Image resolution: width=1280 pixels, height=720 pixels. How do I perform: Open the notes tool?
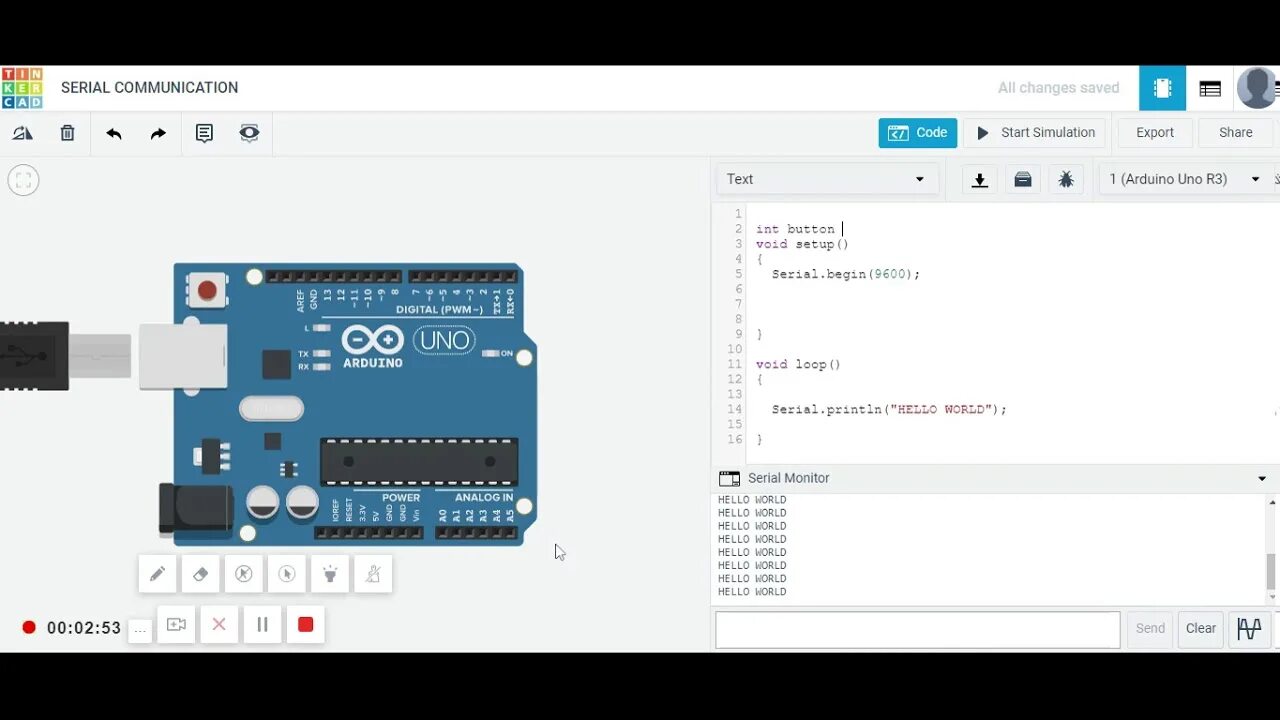point(204,133)
